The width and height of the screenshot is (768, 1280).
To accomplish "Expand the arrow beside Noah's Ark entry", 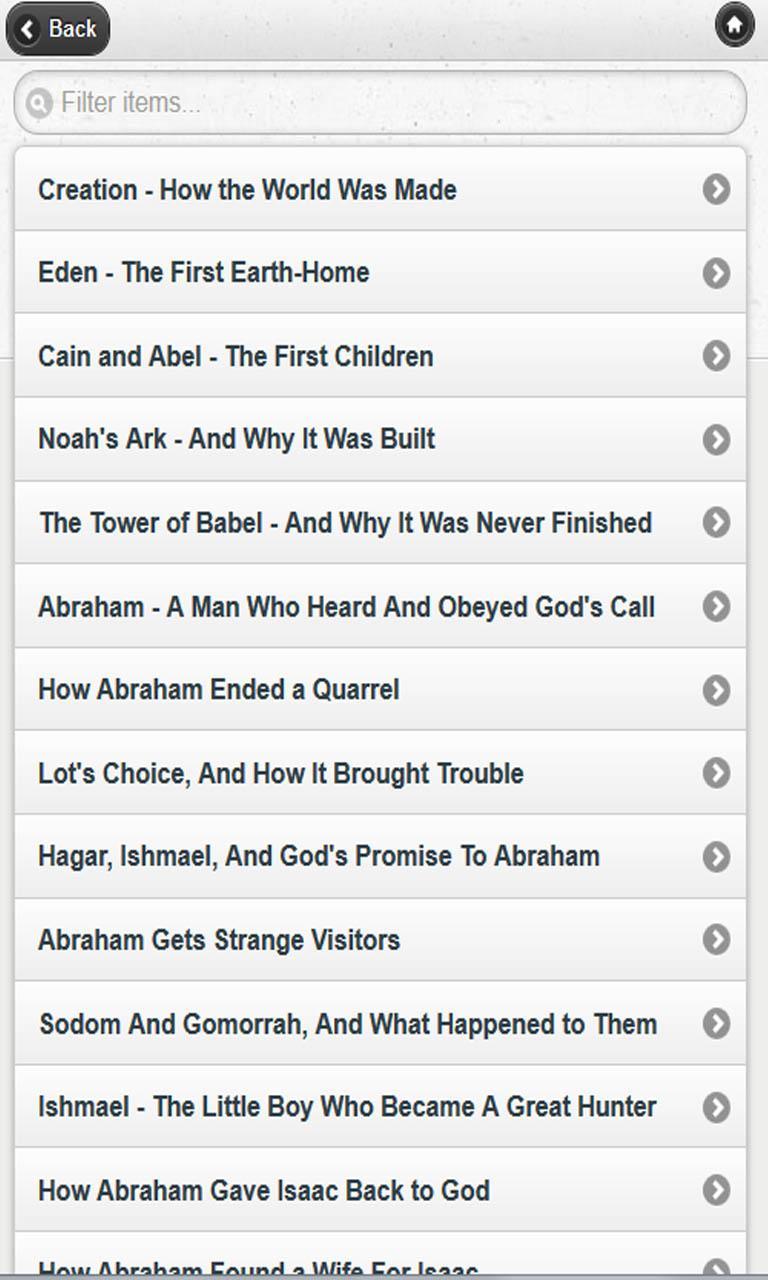I will coord(717,439).
